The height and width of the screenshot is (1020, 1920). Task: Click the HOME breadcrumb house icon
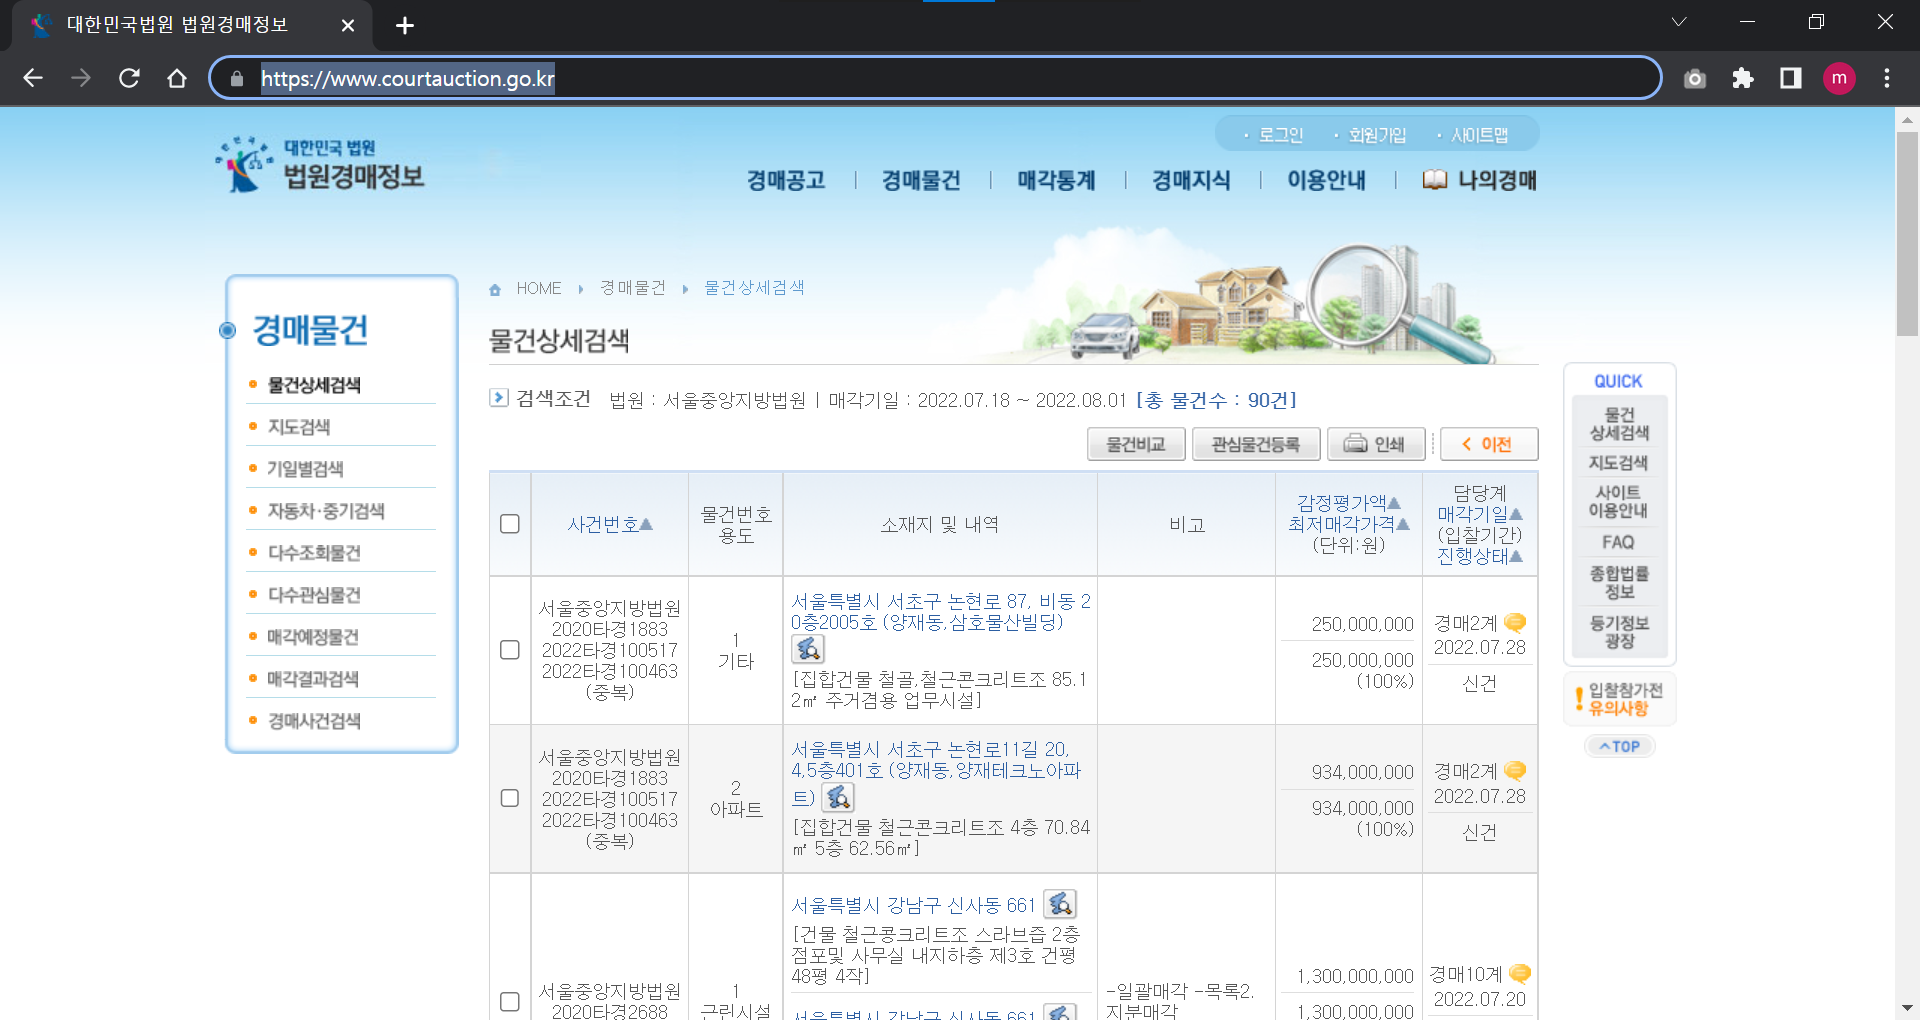pyautogui.click(x=495, y=289)
